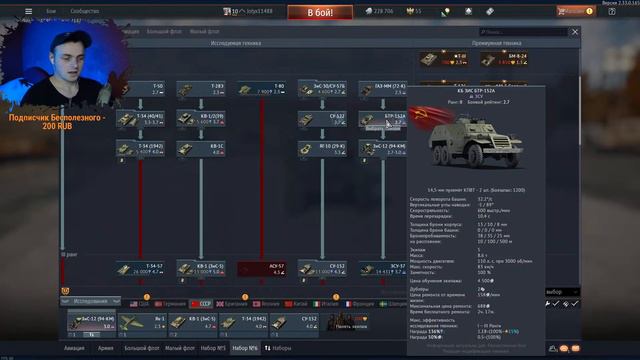Open the Наборы presets manager

(278, 348)
